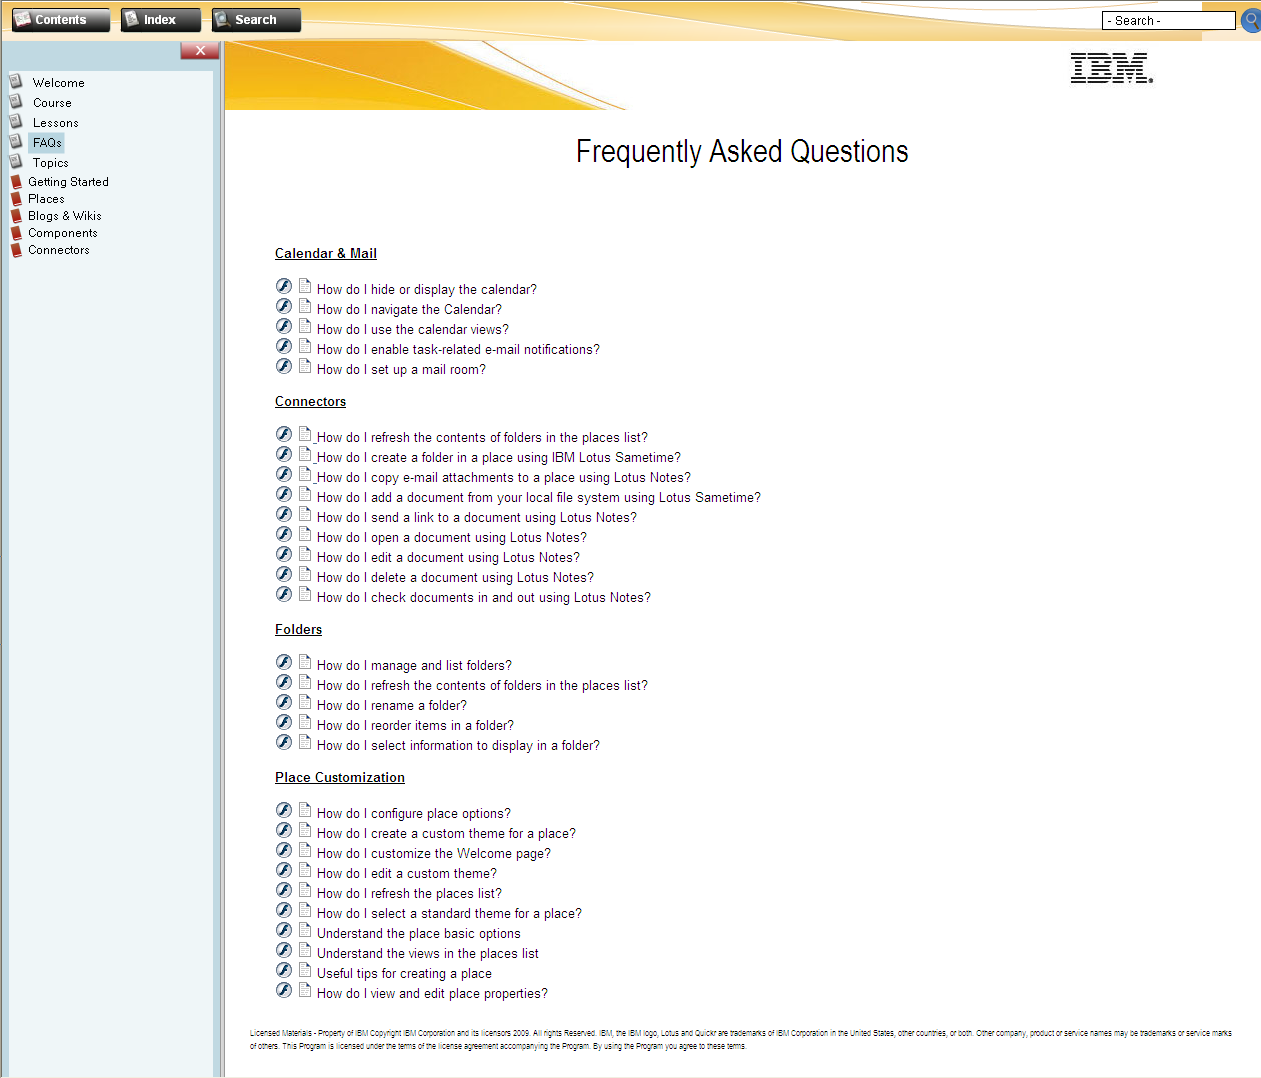Open 'How do I set up a mail room?'

coord(401,370)
